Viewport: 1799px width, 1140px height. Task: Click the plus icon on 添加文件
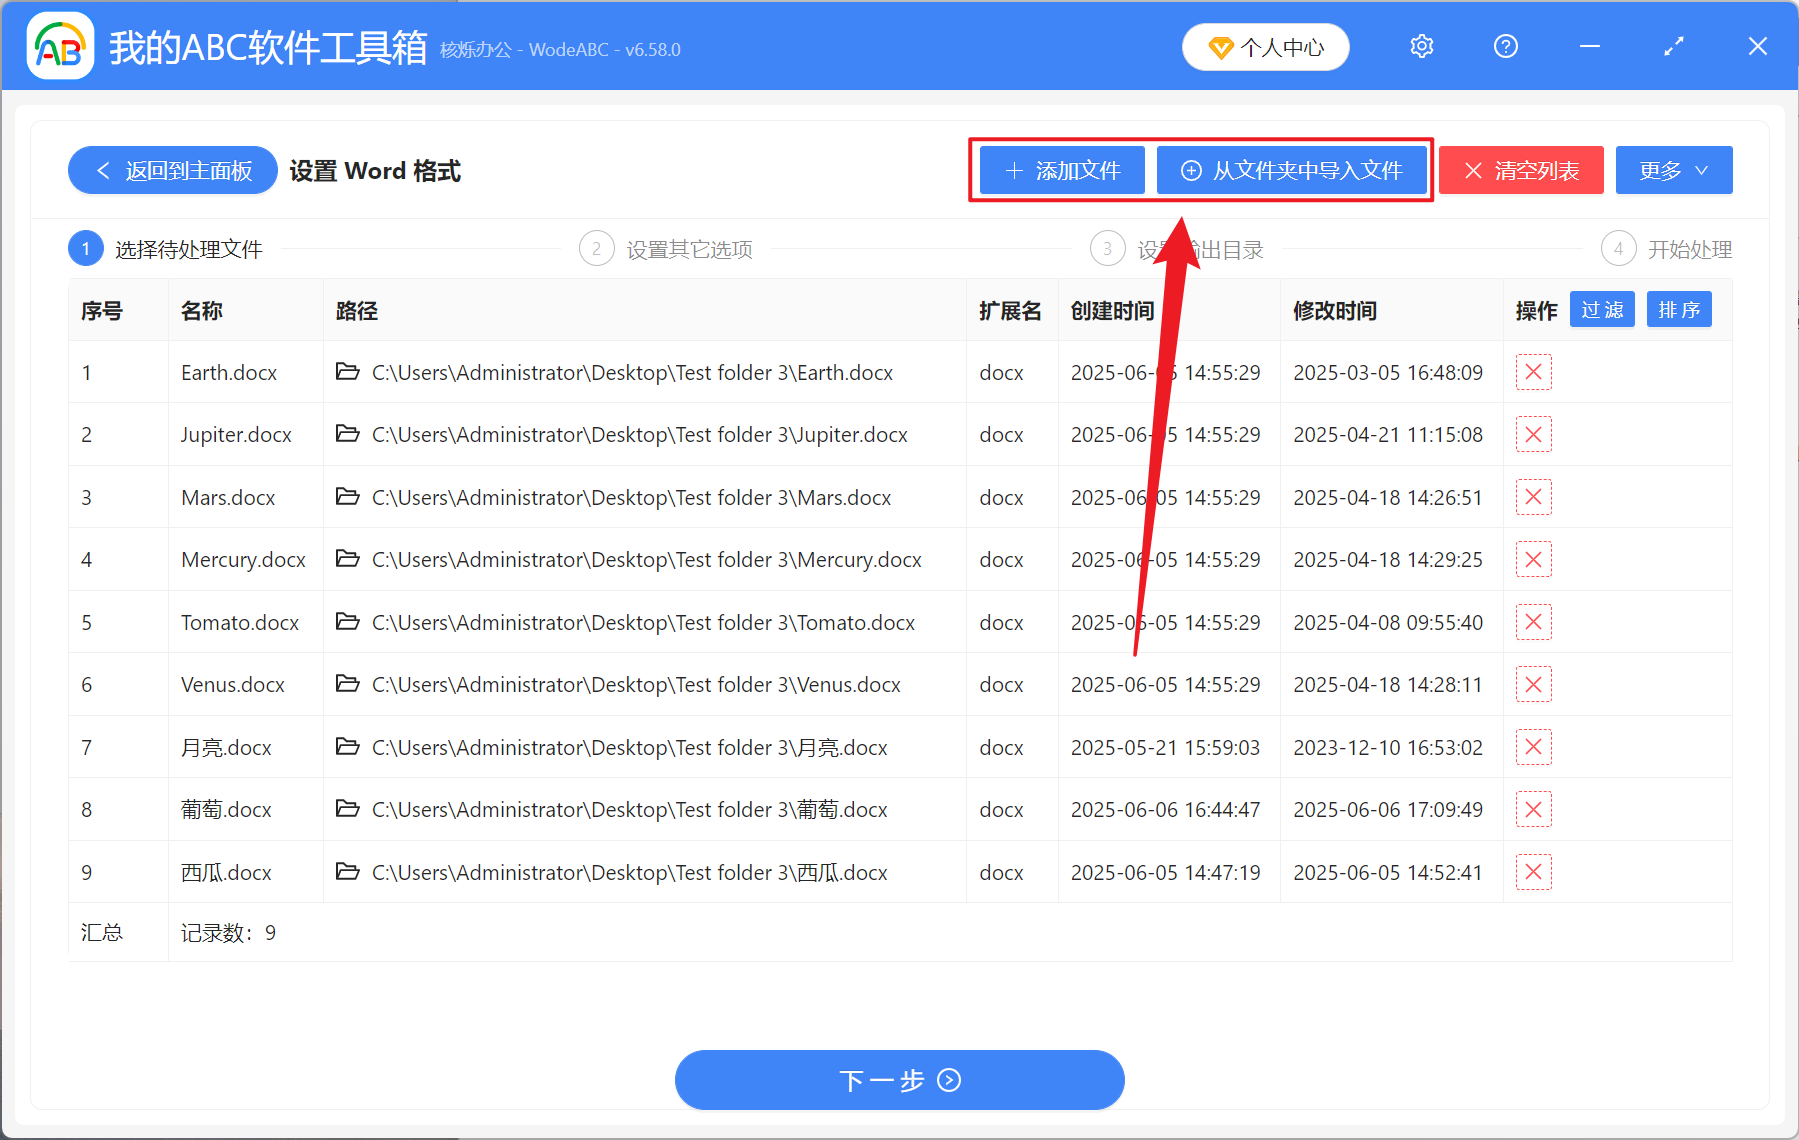point(1013,170)
